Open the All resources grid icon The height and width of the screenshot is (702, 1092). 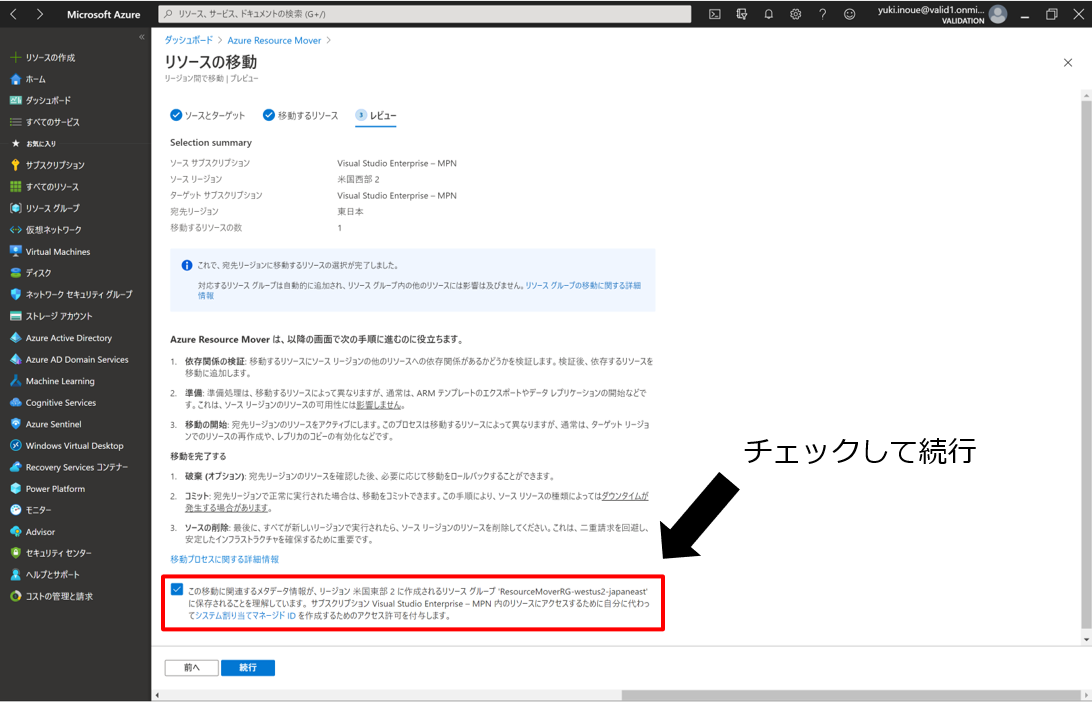pyautogui.click(x=15, y=187)
